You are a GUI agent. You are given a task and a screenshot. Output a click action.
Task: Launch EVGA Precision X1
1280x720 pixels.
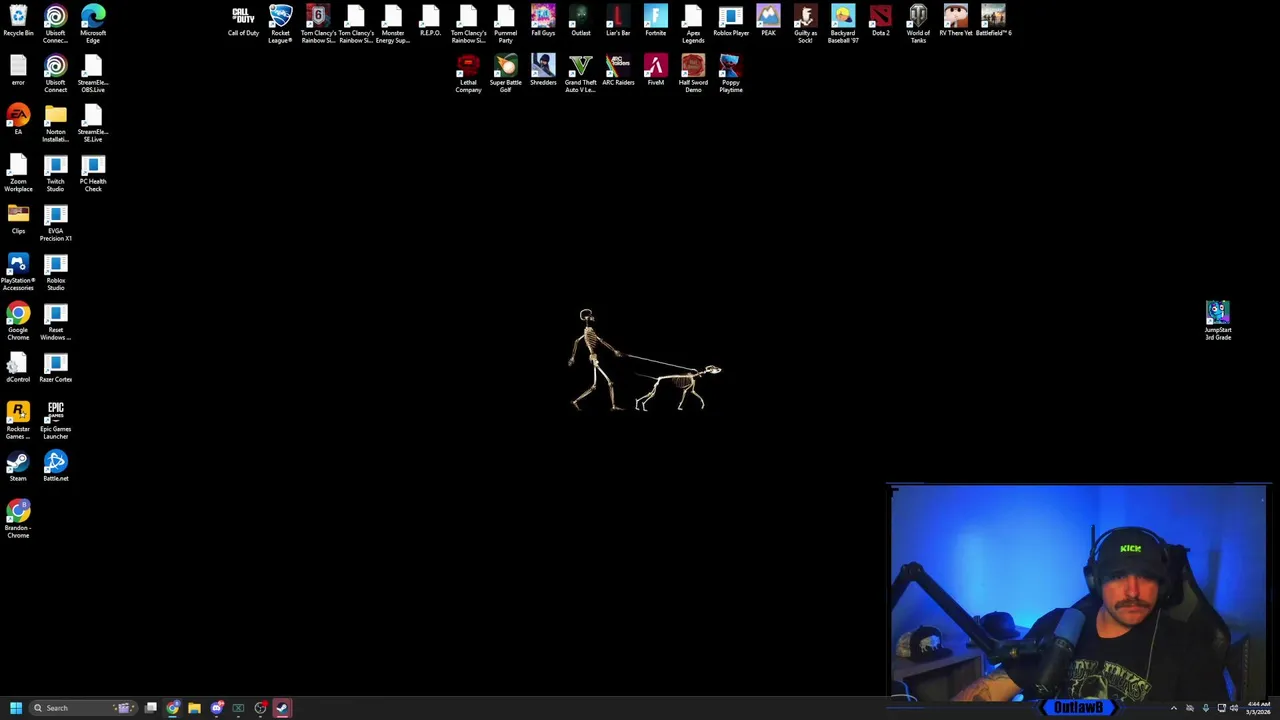pyautogui.click(x=55, y=223)
